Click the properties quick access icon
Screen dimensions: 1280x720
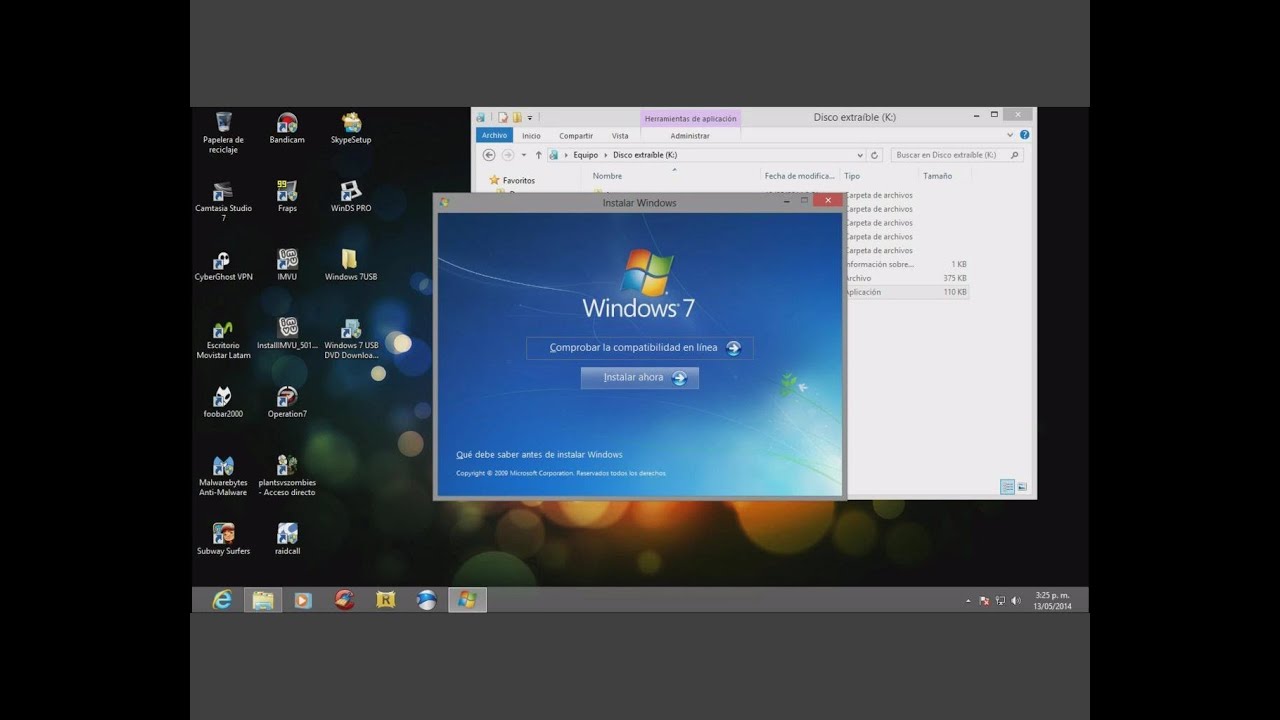(503, 118)
